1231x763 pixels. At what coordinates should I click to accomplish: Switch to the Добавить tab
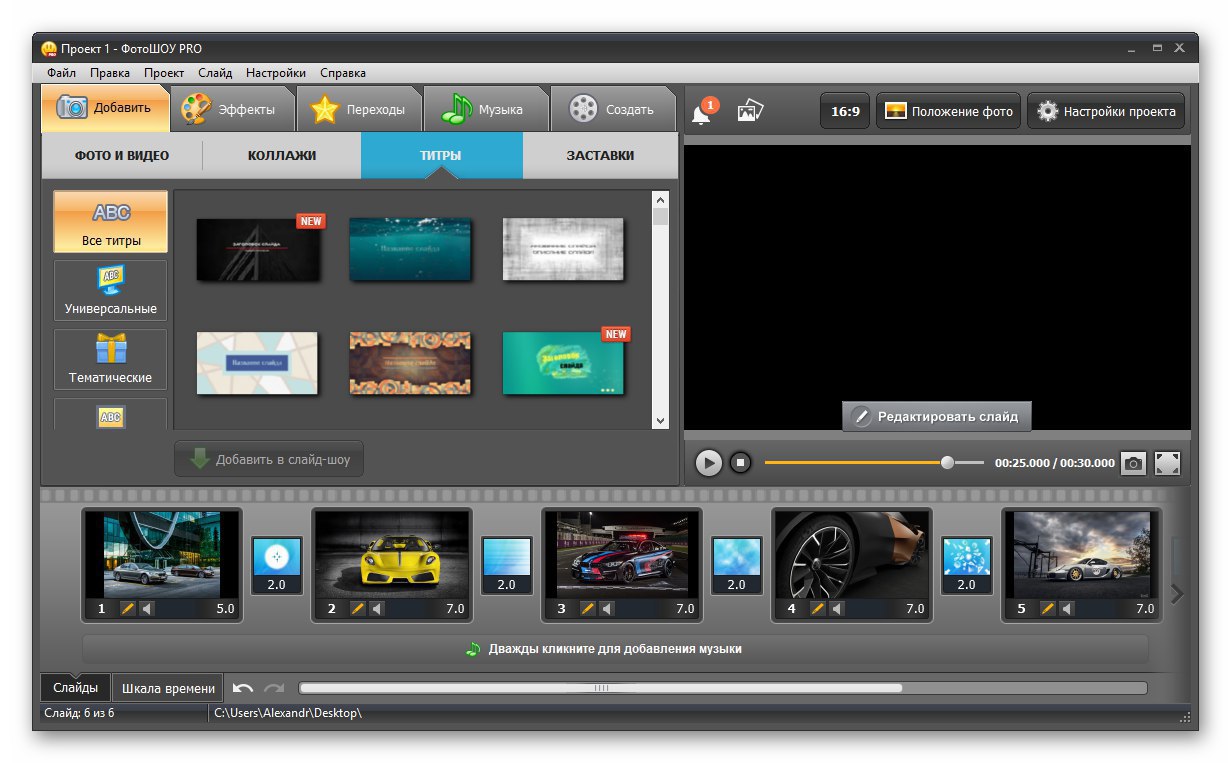pyautogui.click(x=105, y=109)
